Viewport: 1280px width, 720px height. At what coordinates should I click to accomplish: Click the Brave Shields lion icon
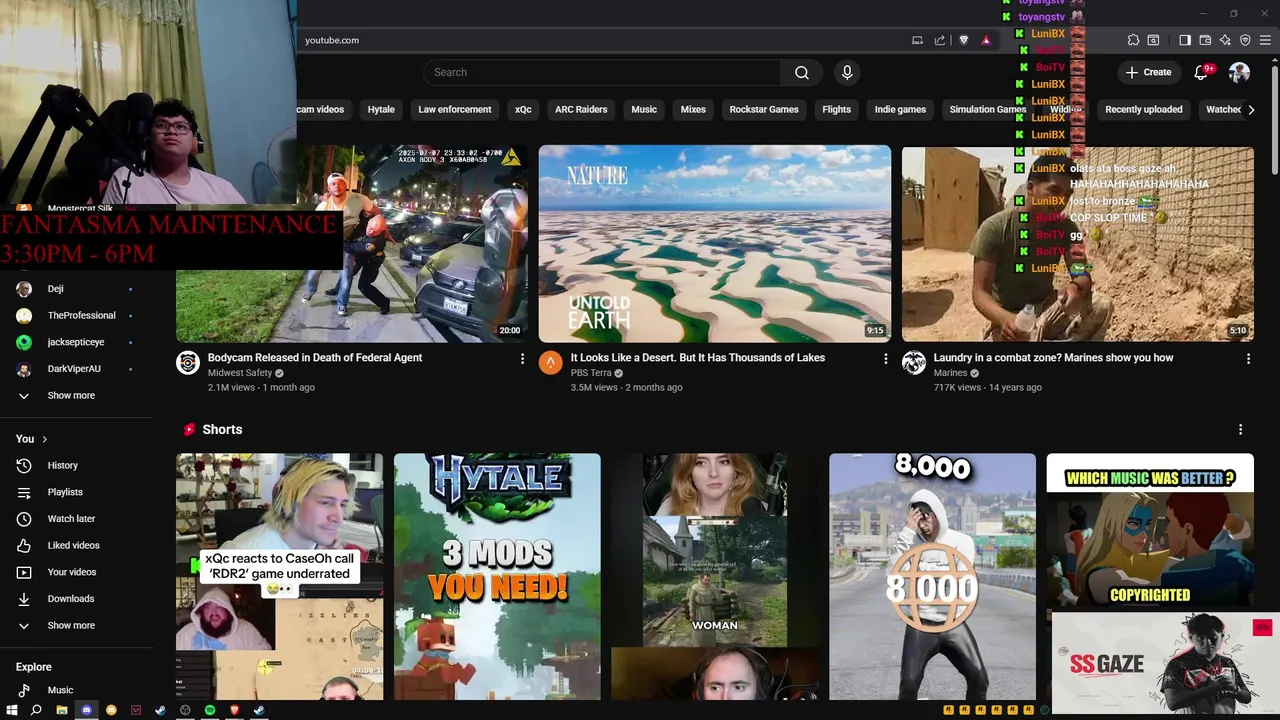(x=964, y=40)
